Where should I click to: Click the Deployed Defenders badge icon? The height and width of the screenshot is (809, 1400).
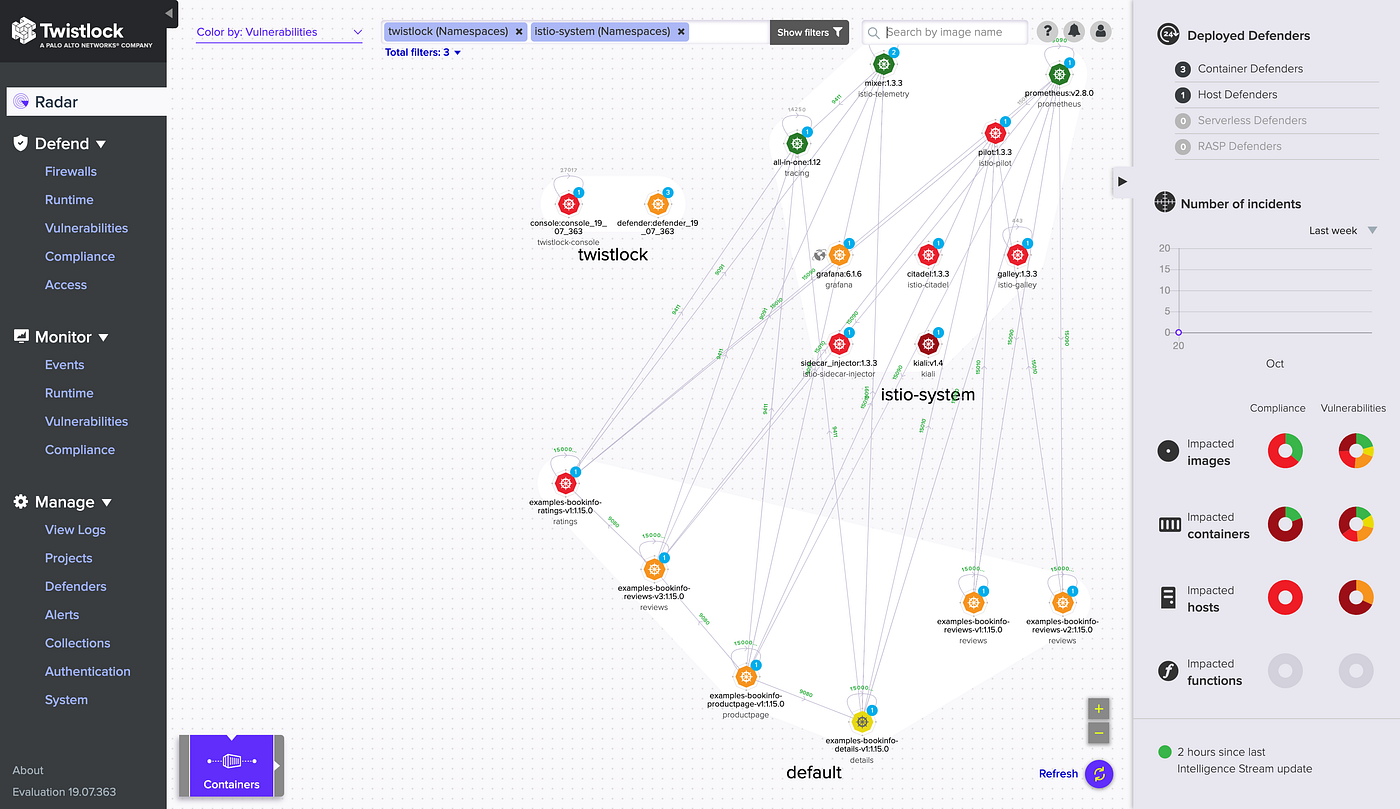pyautogui.click(x=1168, y=34)
